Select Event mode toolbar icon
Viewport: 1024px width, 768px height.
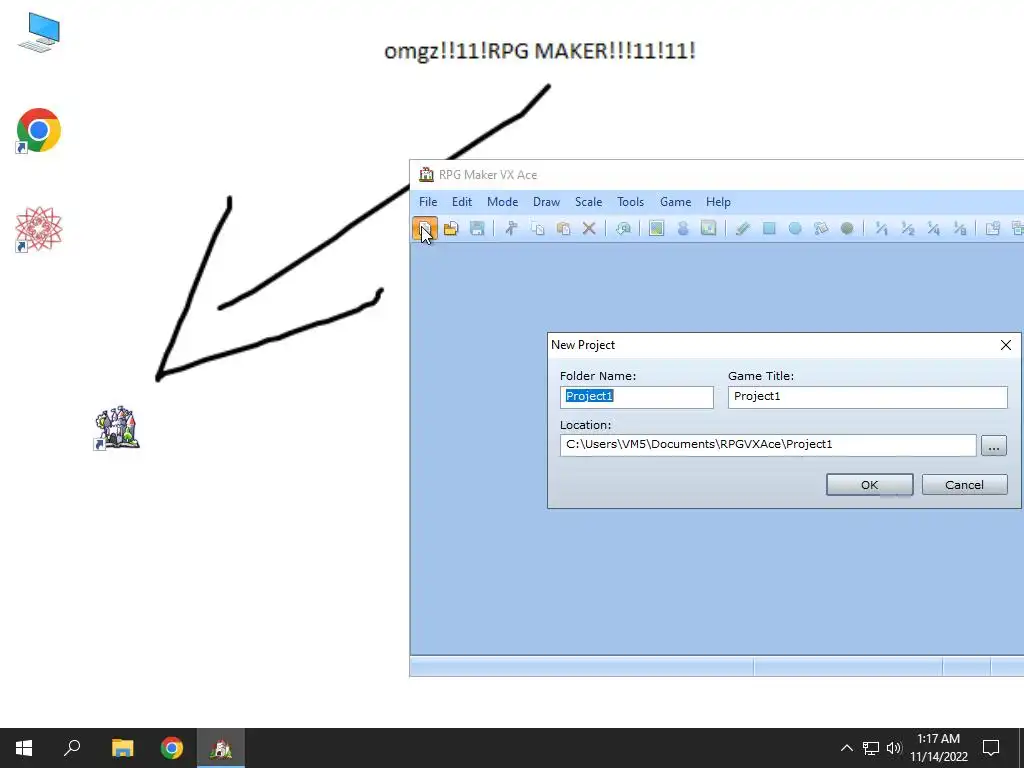682,228
